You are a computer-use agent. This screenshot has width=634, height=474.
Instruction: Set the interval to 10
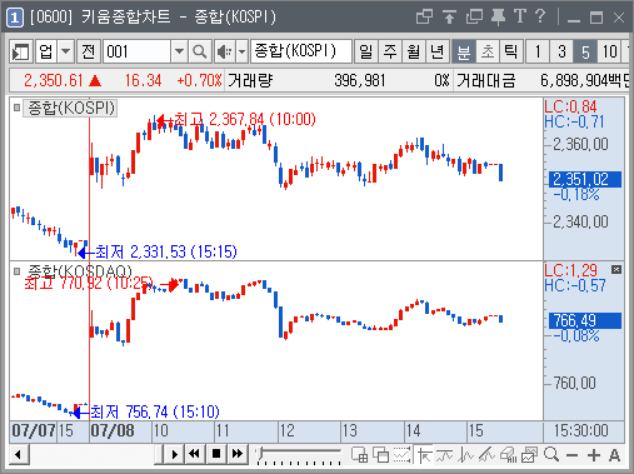click(x=609, y=51)
